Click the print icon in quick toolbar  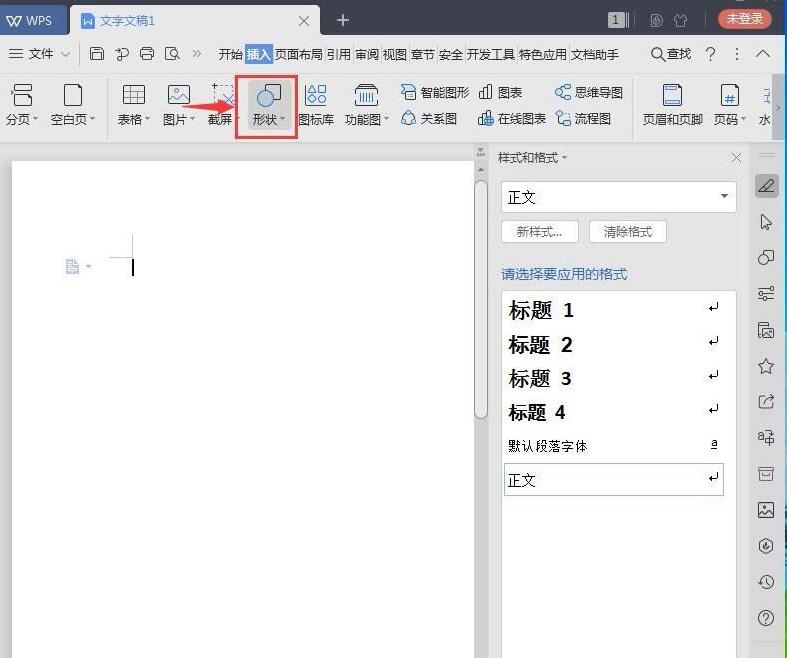point(147,53)
